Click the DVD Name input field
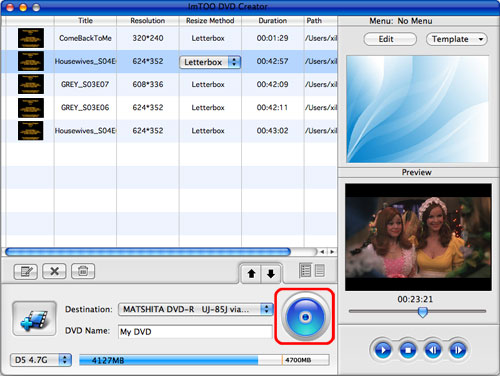This screenshot has height=376, width=500. tap(195, 332)
